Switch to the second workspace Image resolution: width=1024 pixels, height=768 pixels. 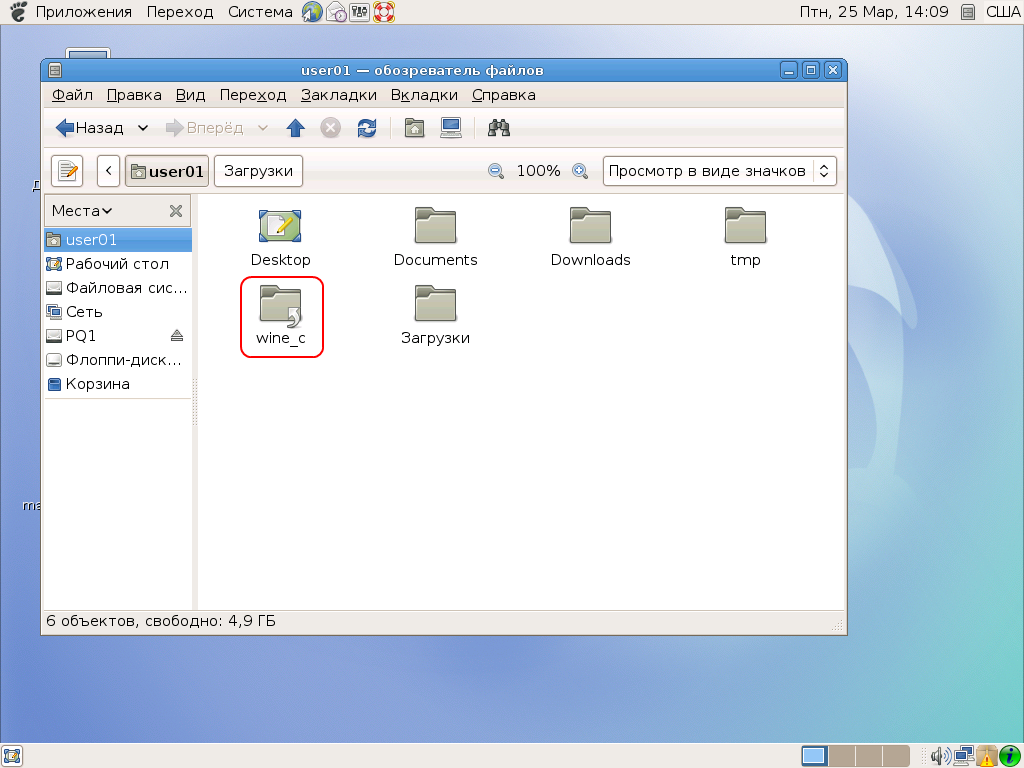coord(842,756)
